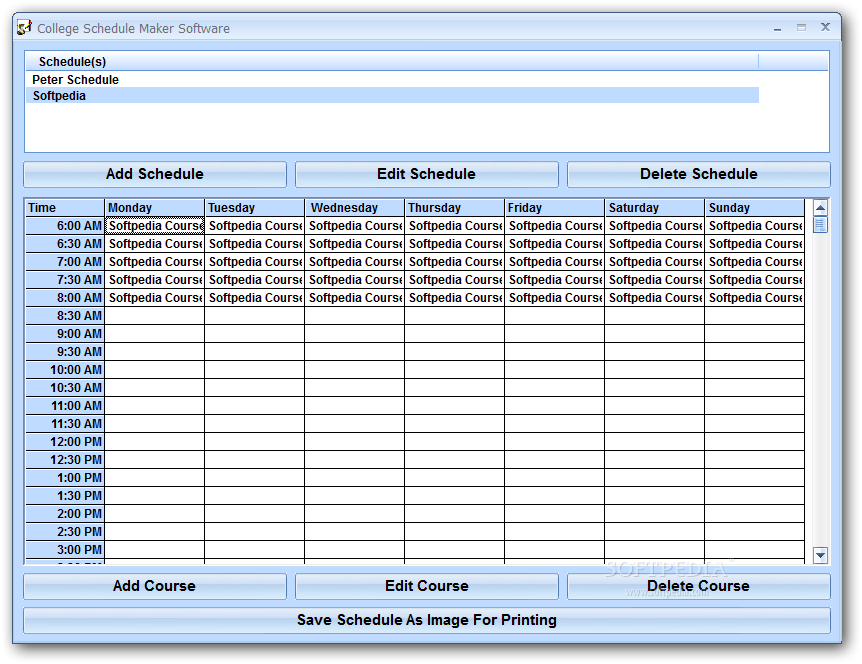Viewport: 862px width, 664px height.
Task: Click the Saturday column header
Action: click(x=655, y=208)
